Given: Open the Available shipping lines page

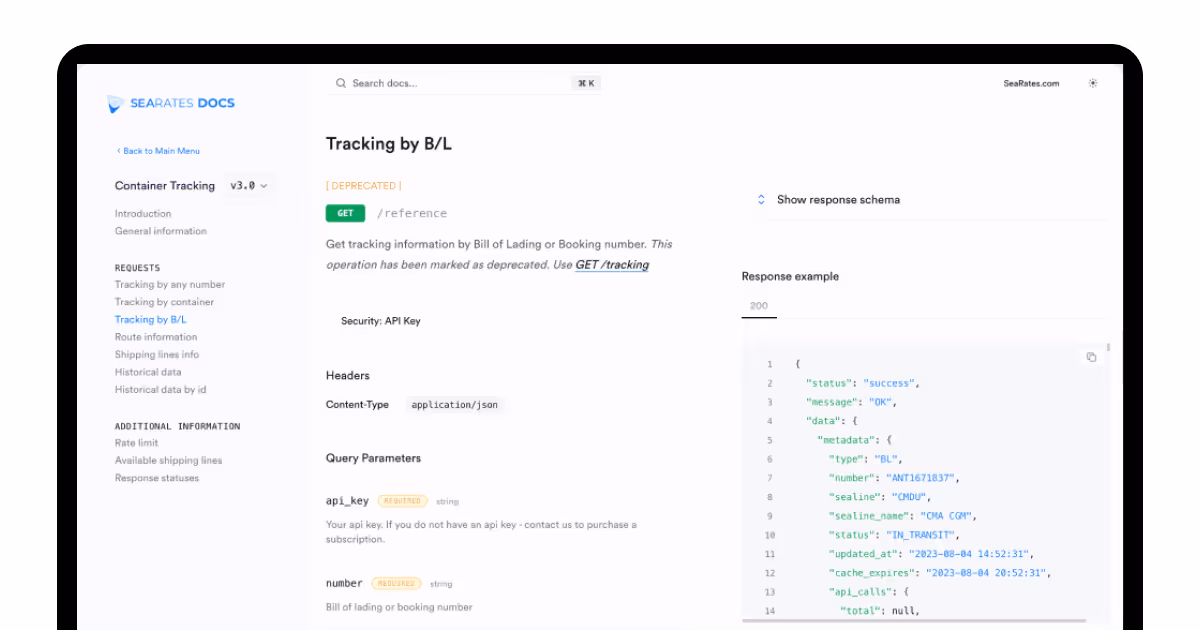Looking at the screenshot, I should pos(169,461).
